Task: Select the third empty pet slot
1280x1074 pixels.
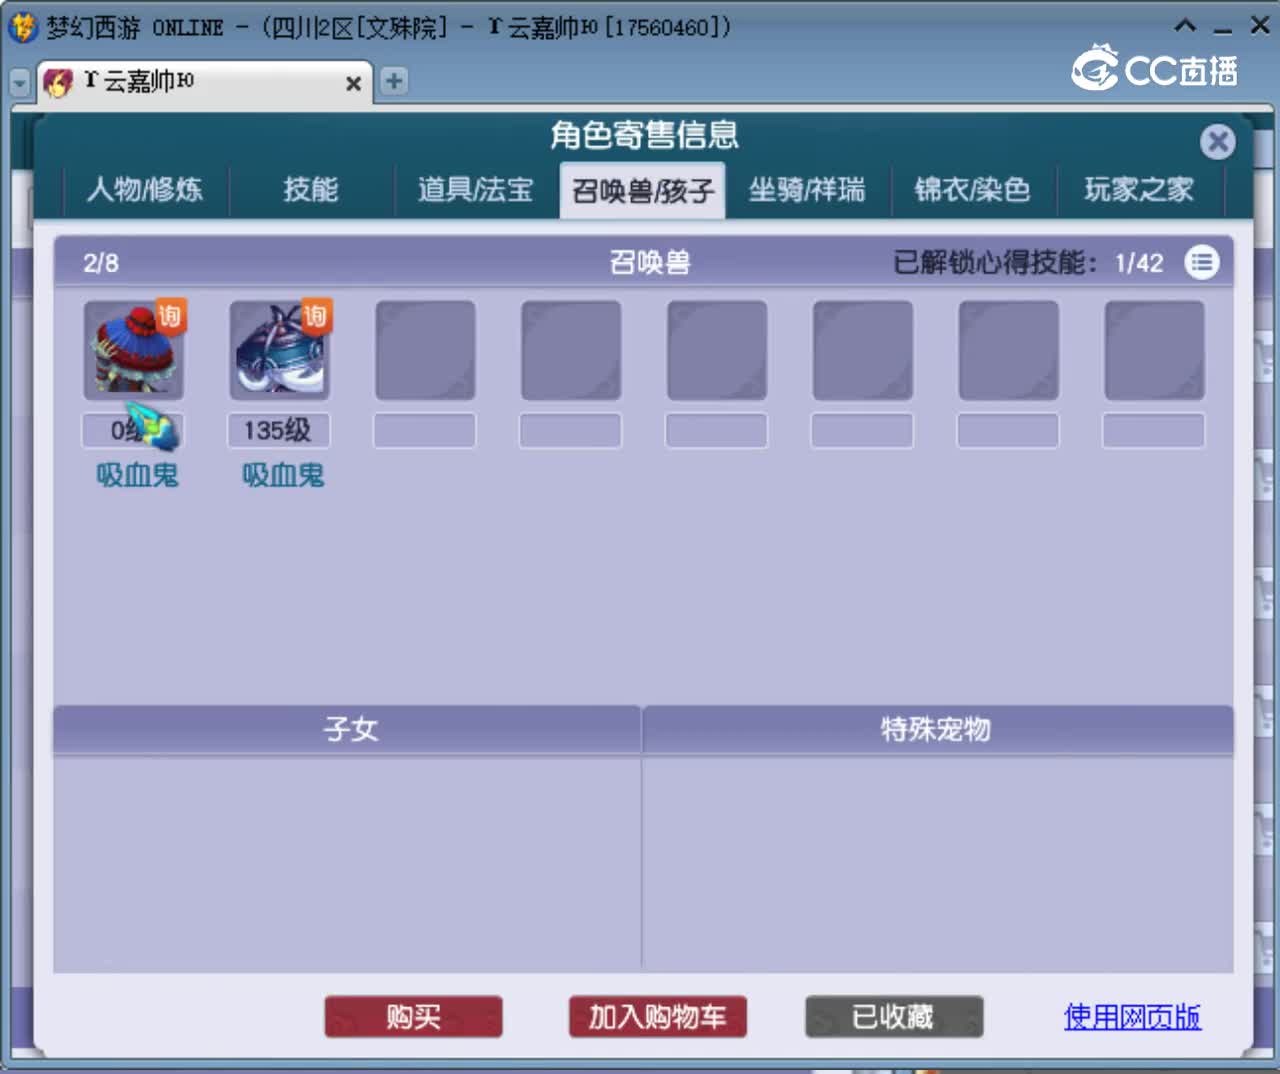Action: [x=717, y=350]
